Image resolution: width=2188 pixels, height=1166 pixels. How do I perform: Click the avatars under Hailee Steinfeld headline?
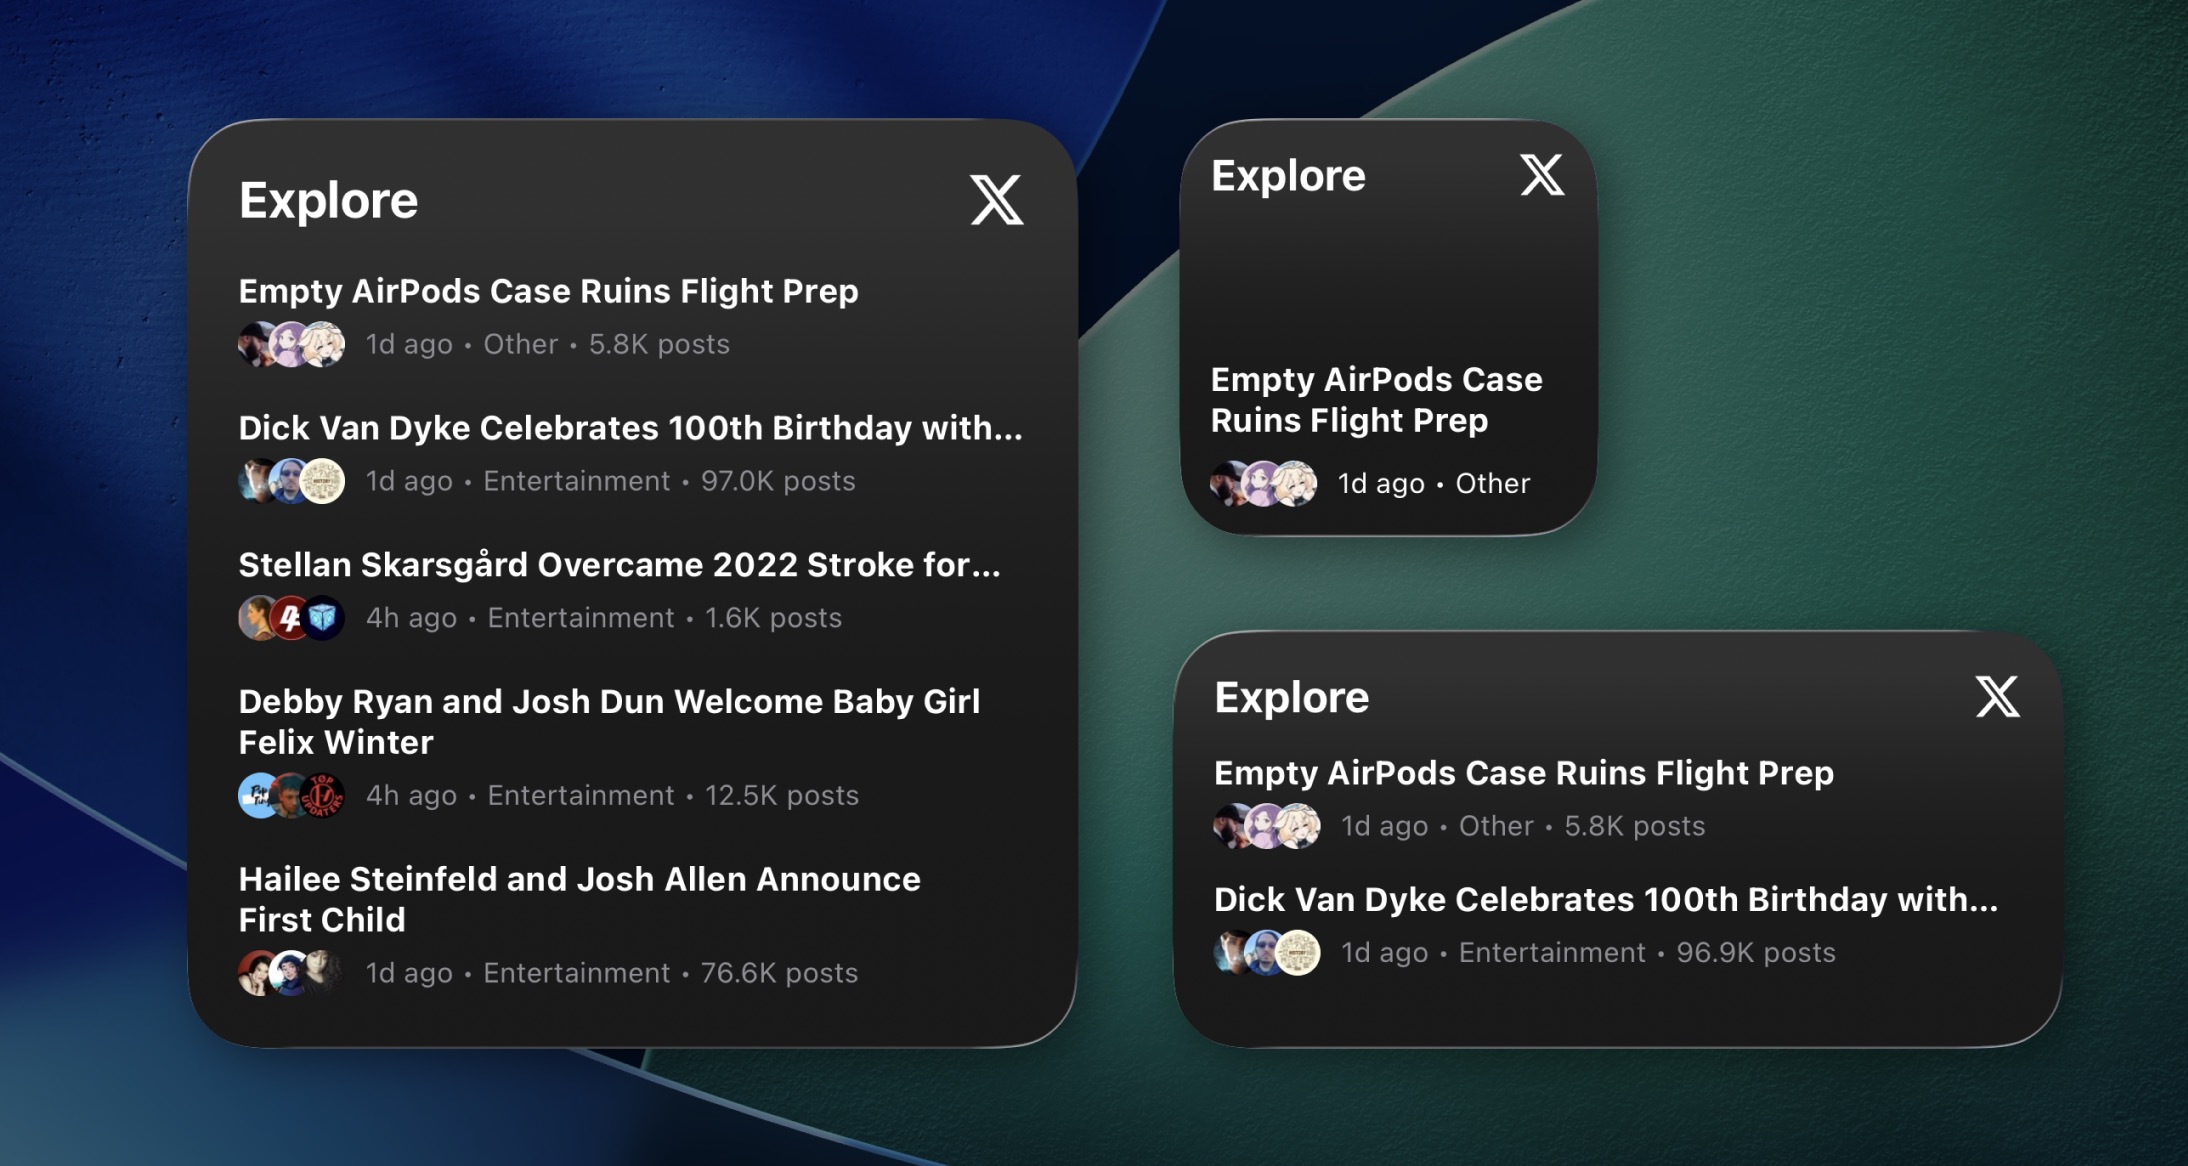[x=292, y=972]
